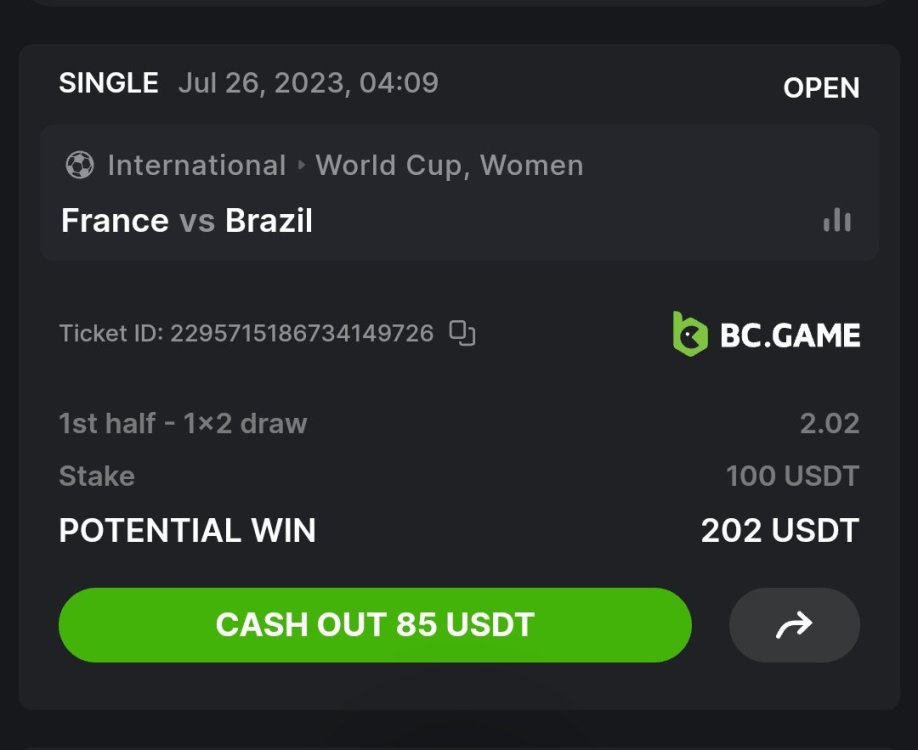Share the bet slip via arrow button
The image size is (918, 750).
click(794, 625)
